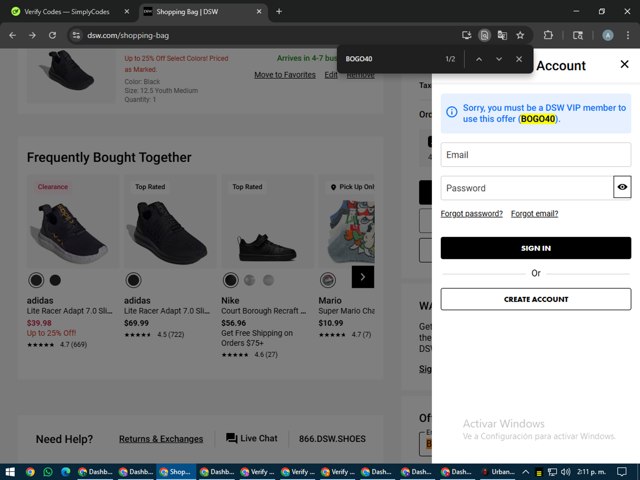Close the Shopping Bag DSW tab
This screenshot has height=480, width=640.
click(x=259, y=11)
